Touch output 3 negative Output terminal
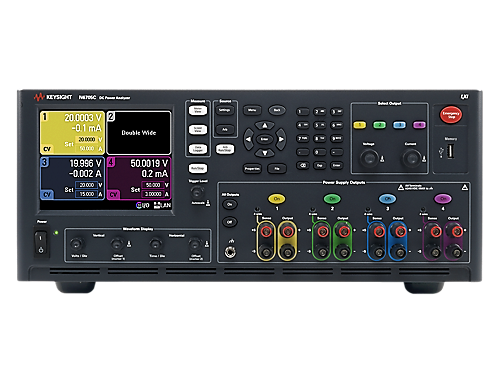The image size is (500, 375). pos(399,252)
